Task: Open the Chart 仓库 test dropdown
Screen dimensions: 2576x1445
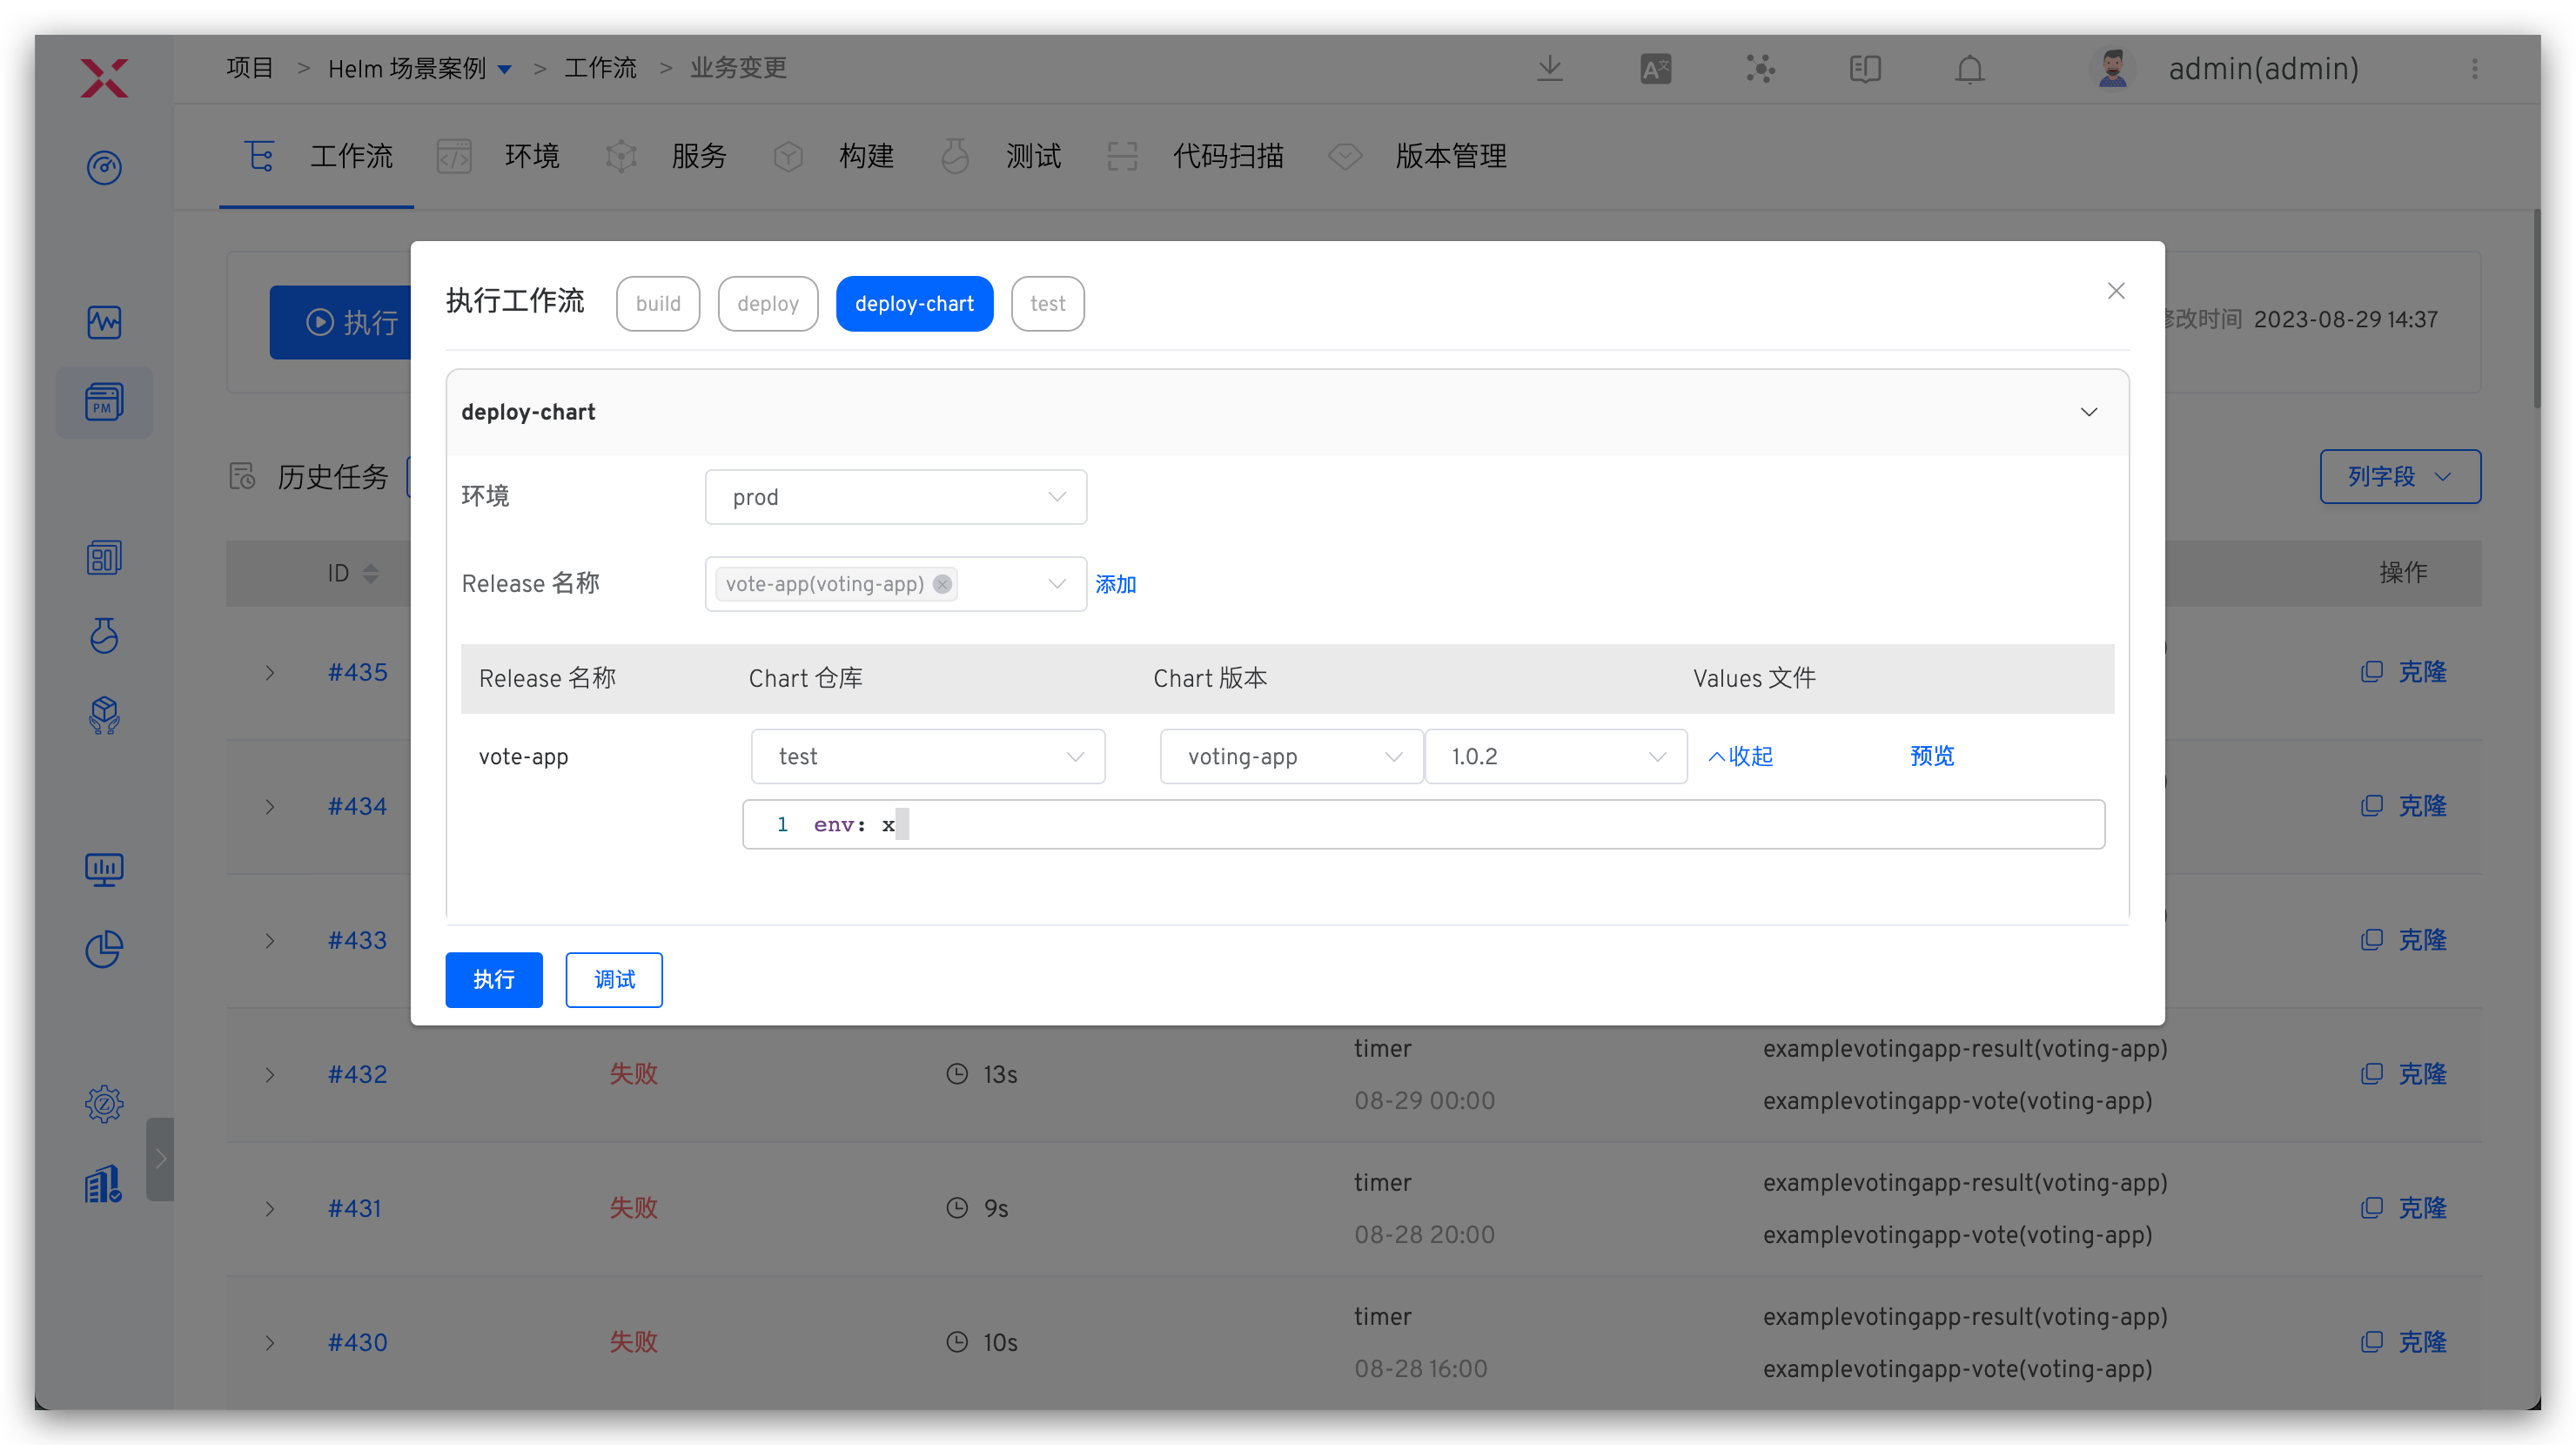Action: pyautogui.click(x=927, y=756)
